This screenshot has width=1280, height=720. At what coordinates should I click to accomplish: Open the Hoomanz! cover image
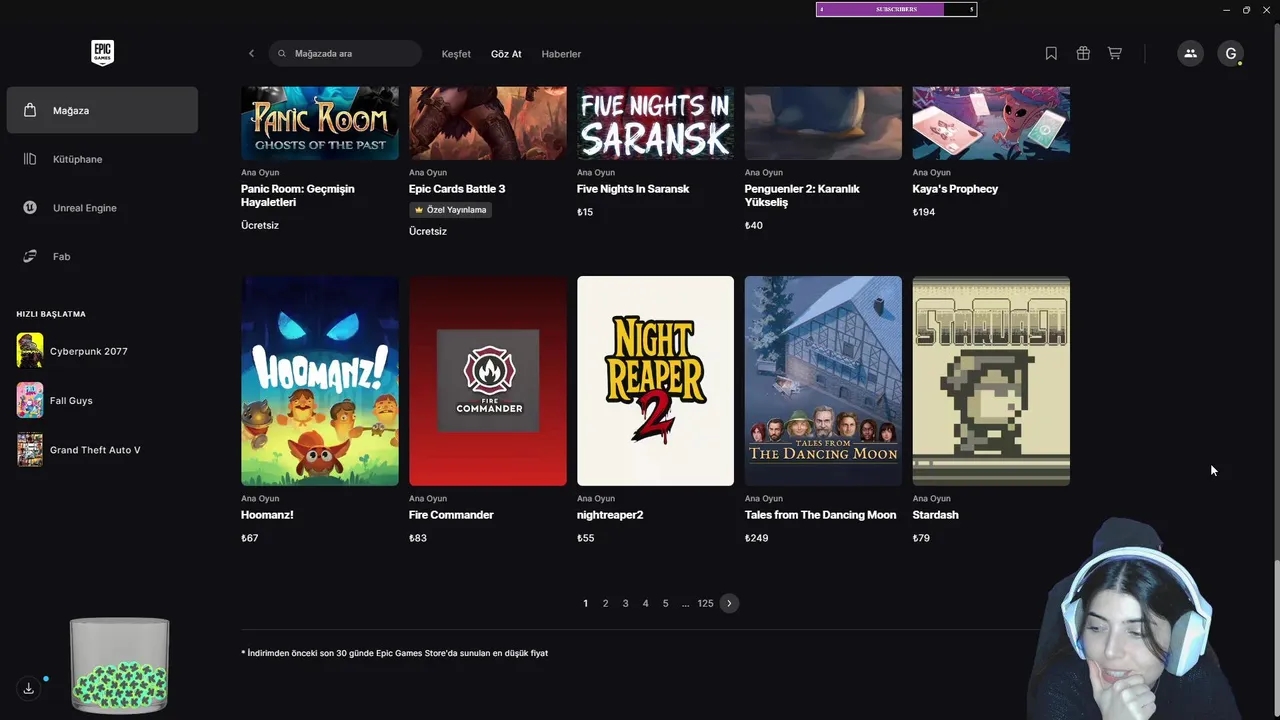320,381
